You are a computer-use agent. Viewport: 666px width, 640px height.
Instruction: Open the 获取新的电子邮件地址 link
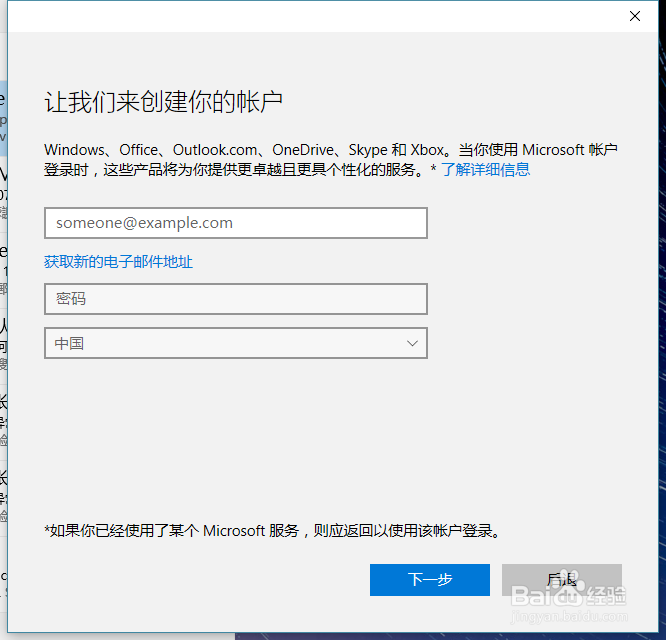118,262
